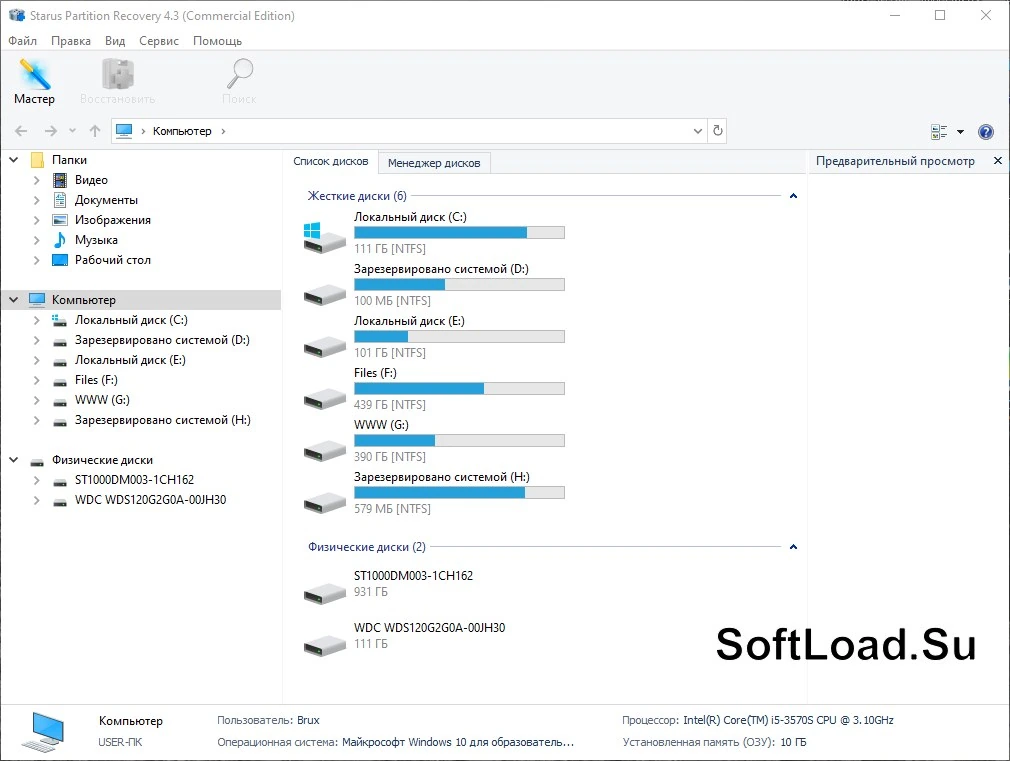Screen dimensions: 1010x761
Task: Go back with the left arrow
Action: click(x=21, y=131)
